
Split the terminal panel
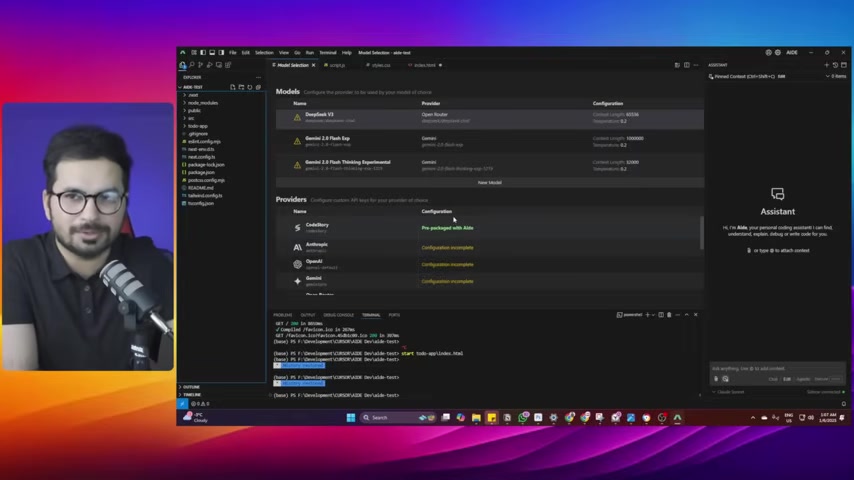click(x=661, y=315)
